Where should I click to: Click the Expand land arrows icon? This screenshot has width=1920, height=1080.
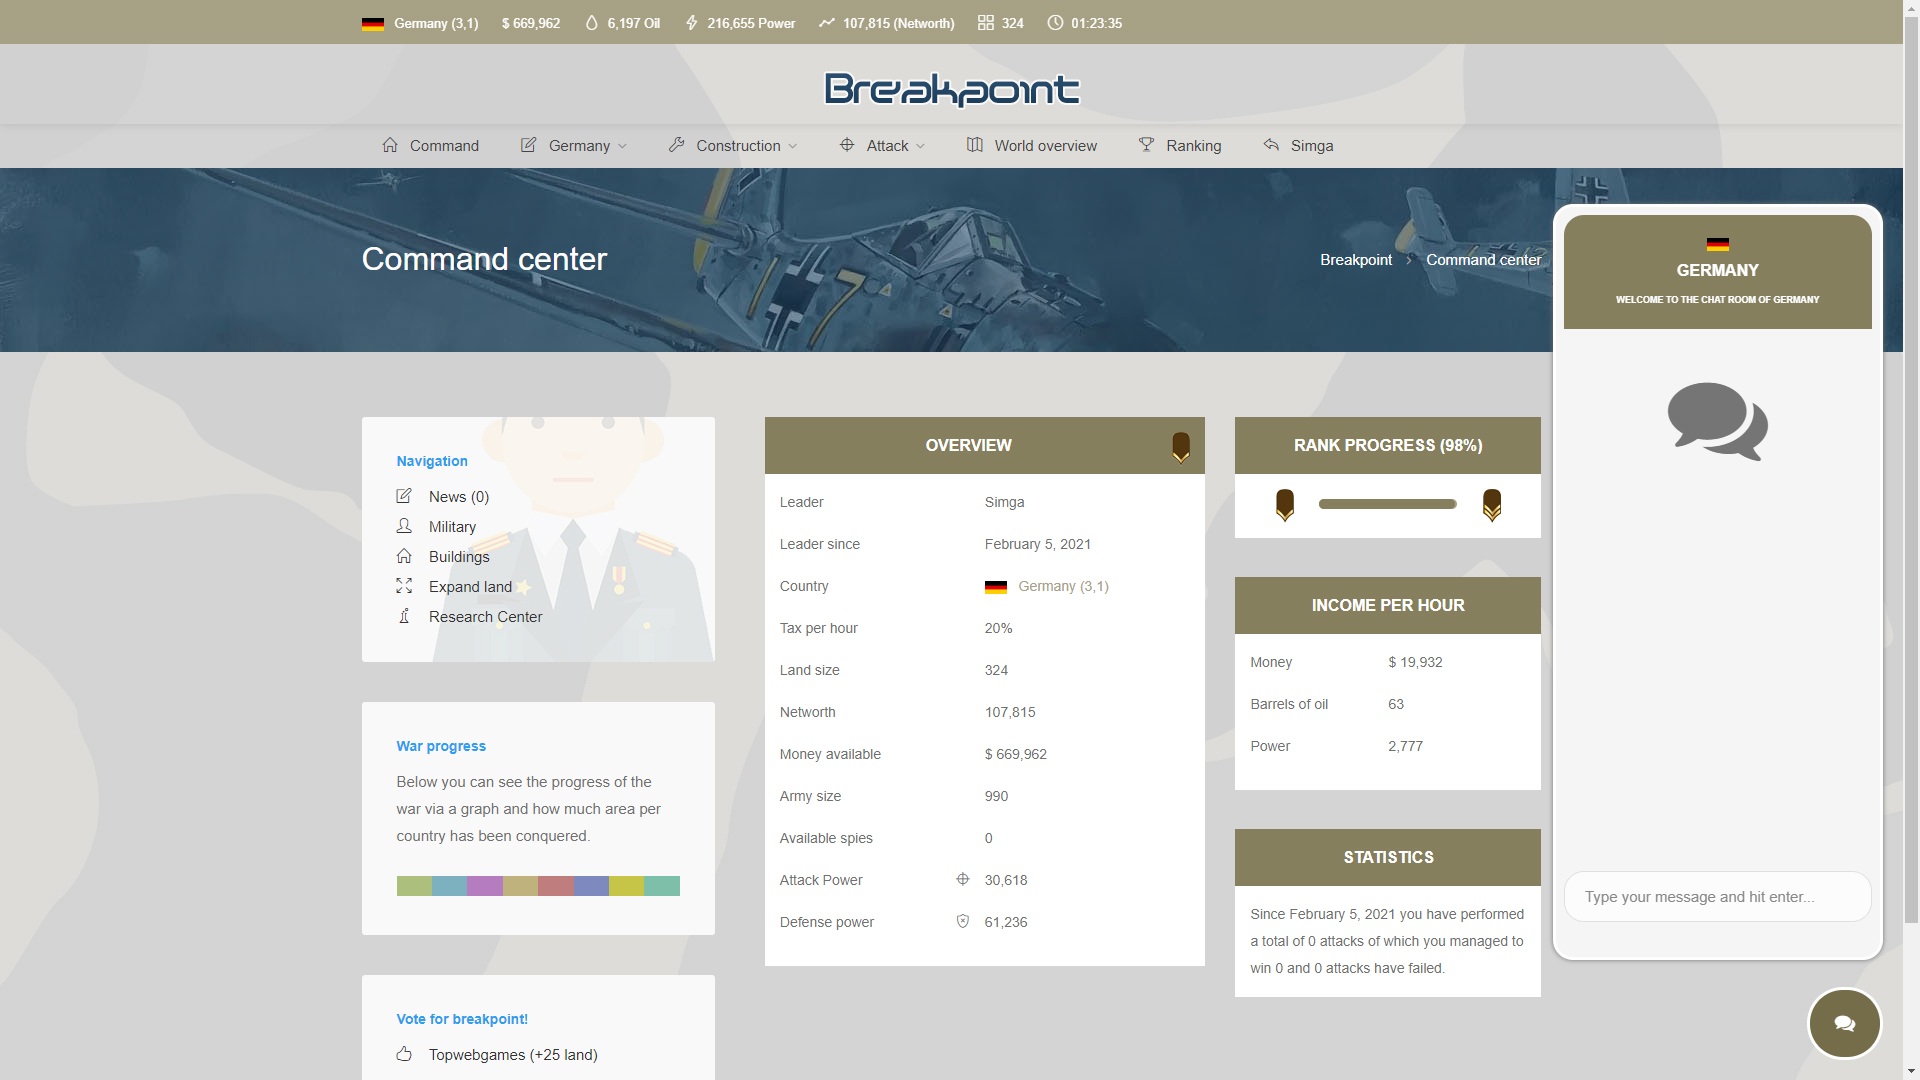[404, 586]
